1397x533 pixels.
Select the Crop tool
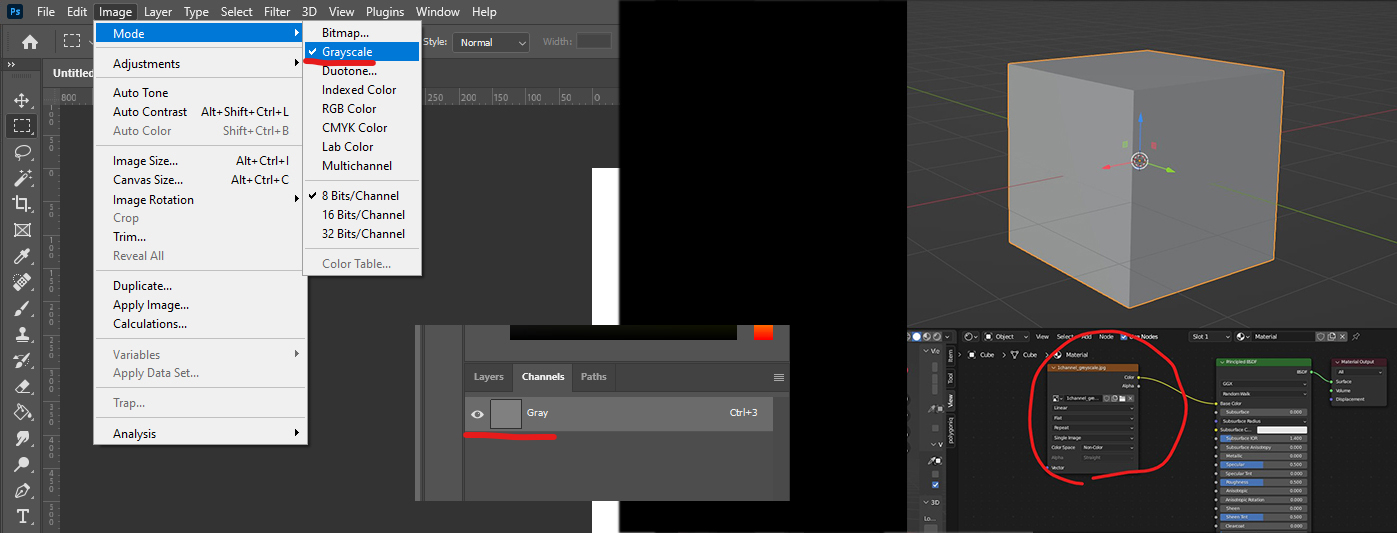(x=21, y=204)
